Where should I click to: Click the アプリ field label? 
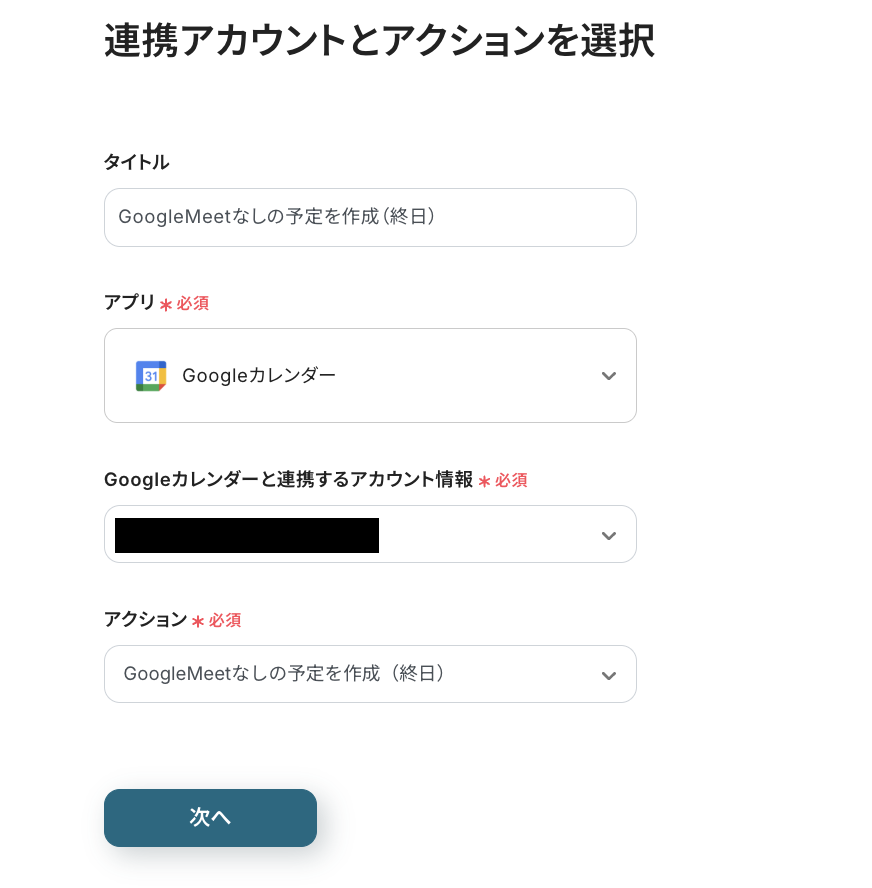(129, 303)
